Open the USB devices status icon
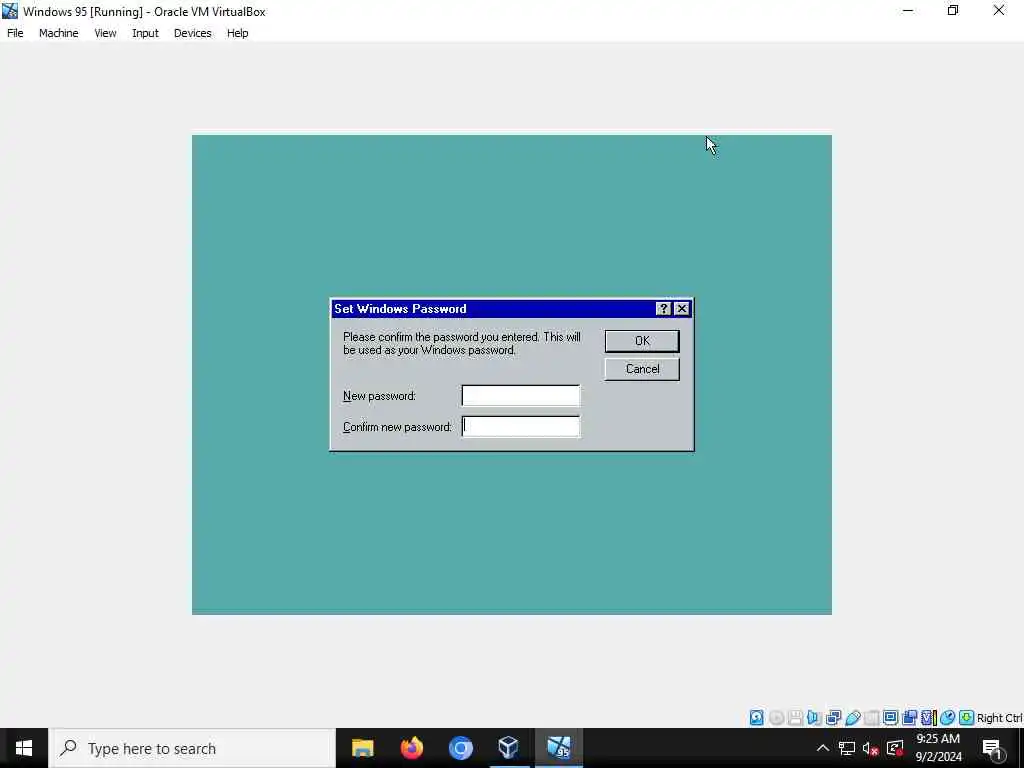This screenshot has width=1024, height=768. pos(853,718)
